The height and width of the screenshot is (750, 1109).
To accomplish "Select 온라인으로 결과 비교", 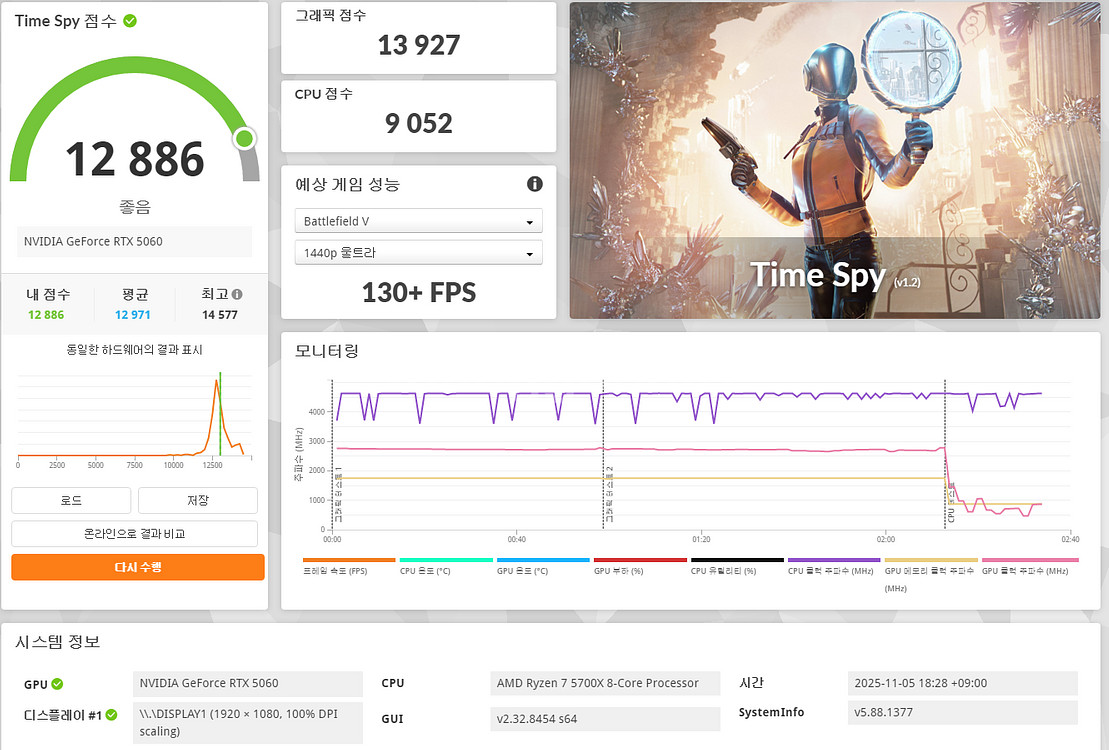I will (133, 534).
